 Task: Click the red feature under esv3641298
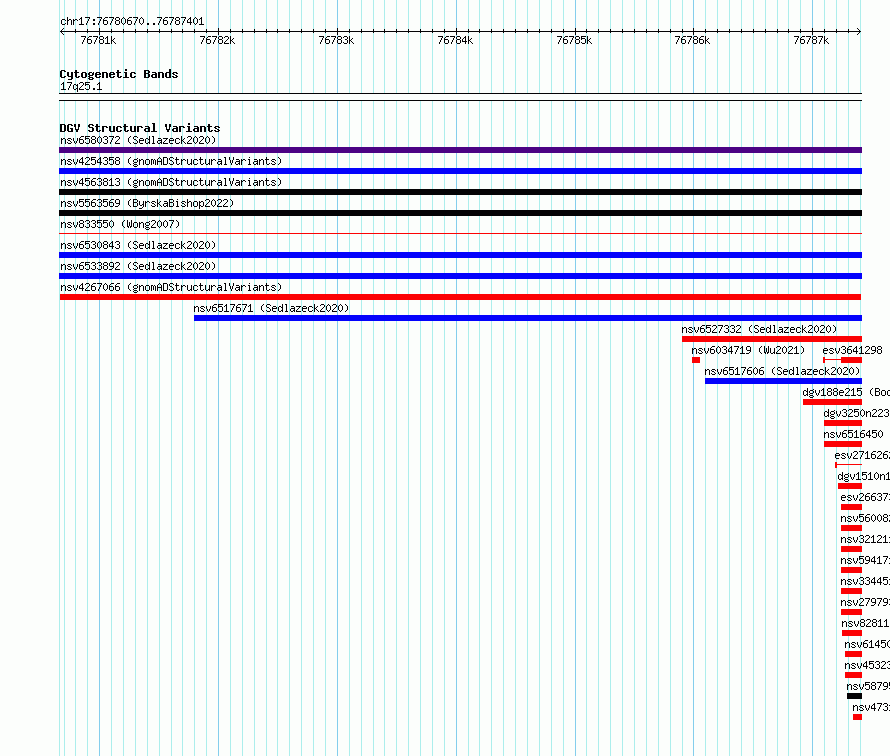pos(843,360)
